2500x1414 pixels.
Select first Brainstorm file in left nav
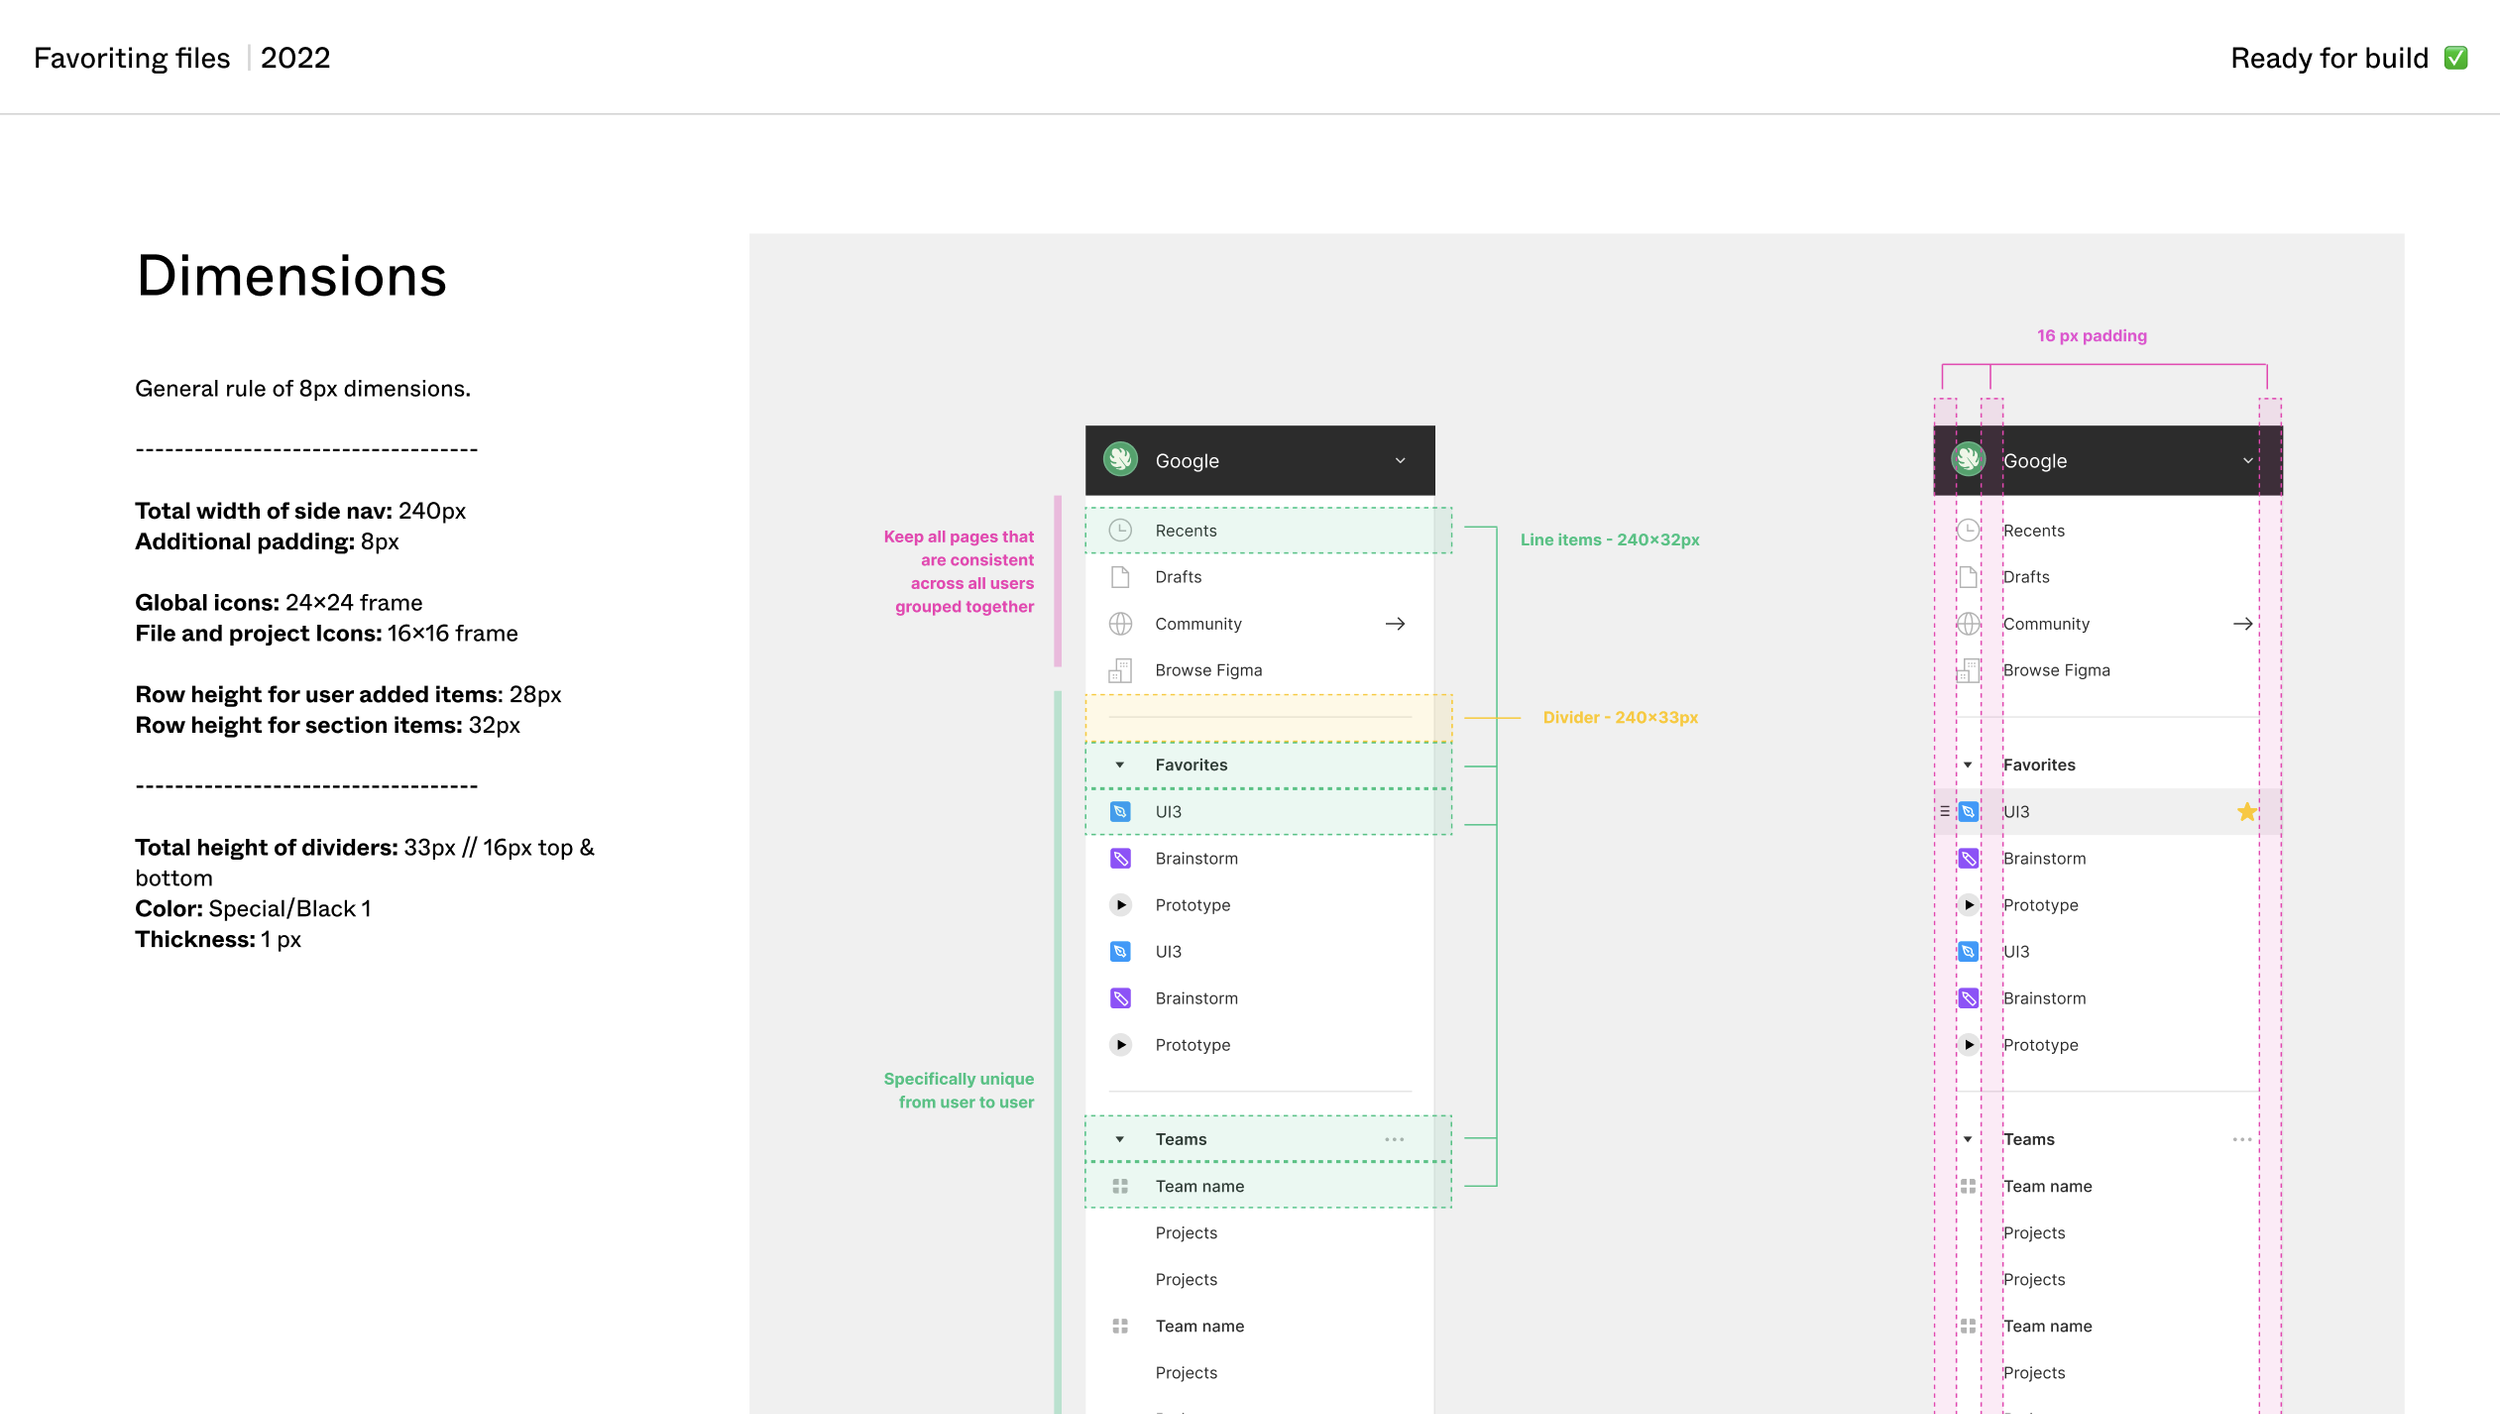tap(1196, 858)
